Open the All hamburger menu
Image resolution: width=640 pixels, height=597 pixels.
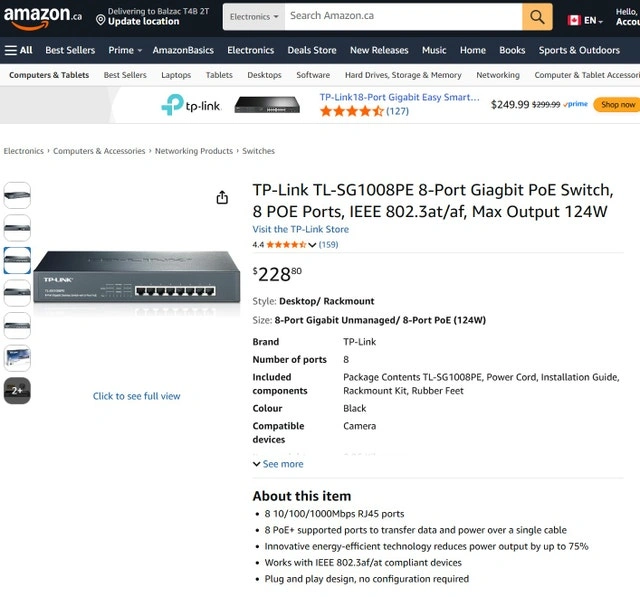[x=18, y=50]
